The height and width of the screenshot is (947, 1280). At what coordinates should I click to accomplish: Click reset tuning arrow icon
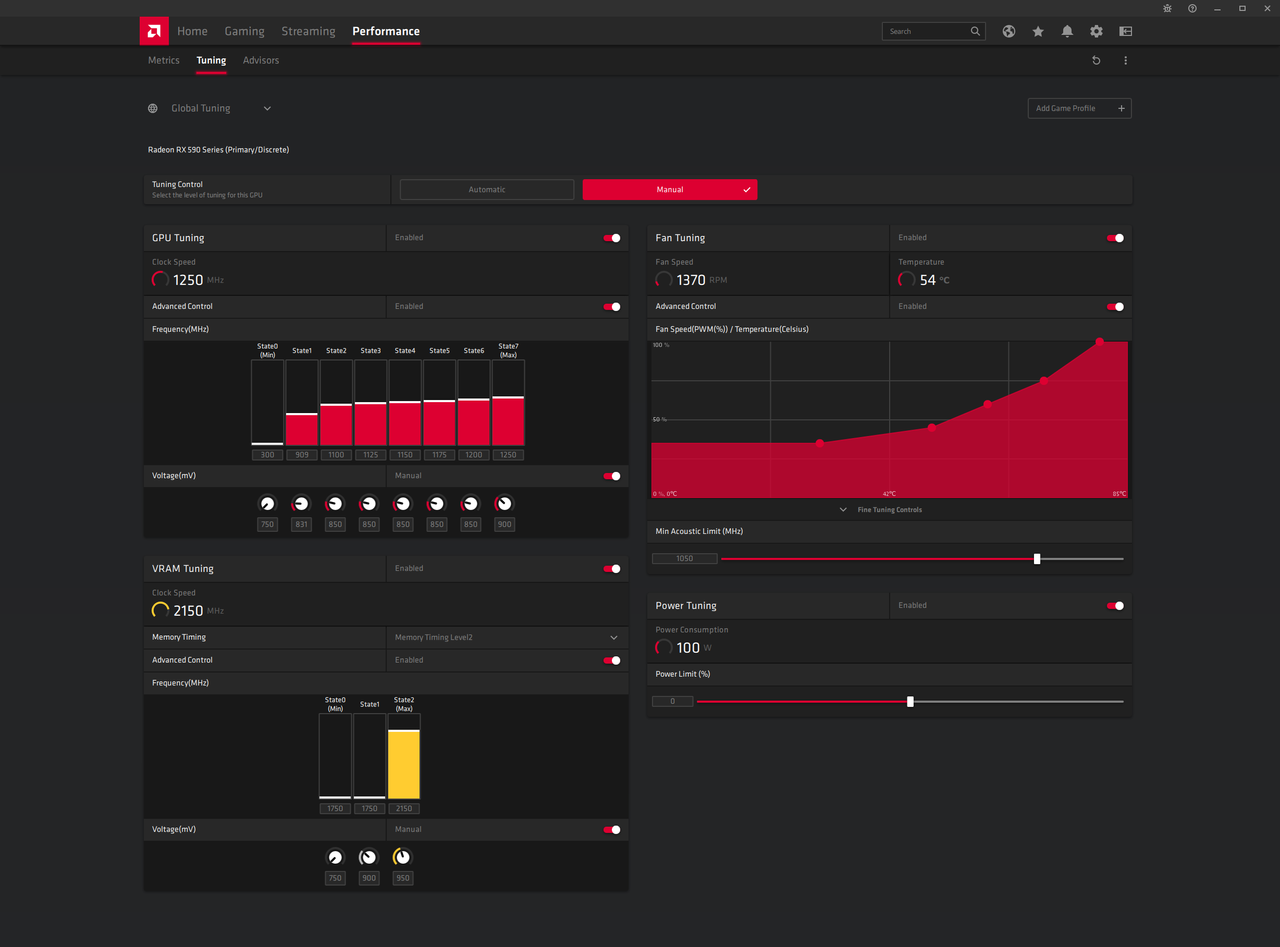click(x=1096, y=60)
